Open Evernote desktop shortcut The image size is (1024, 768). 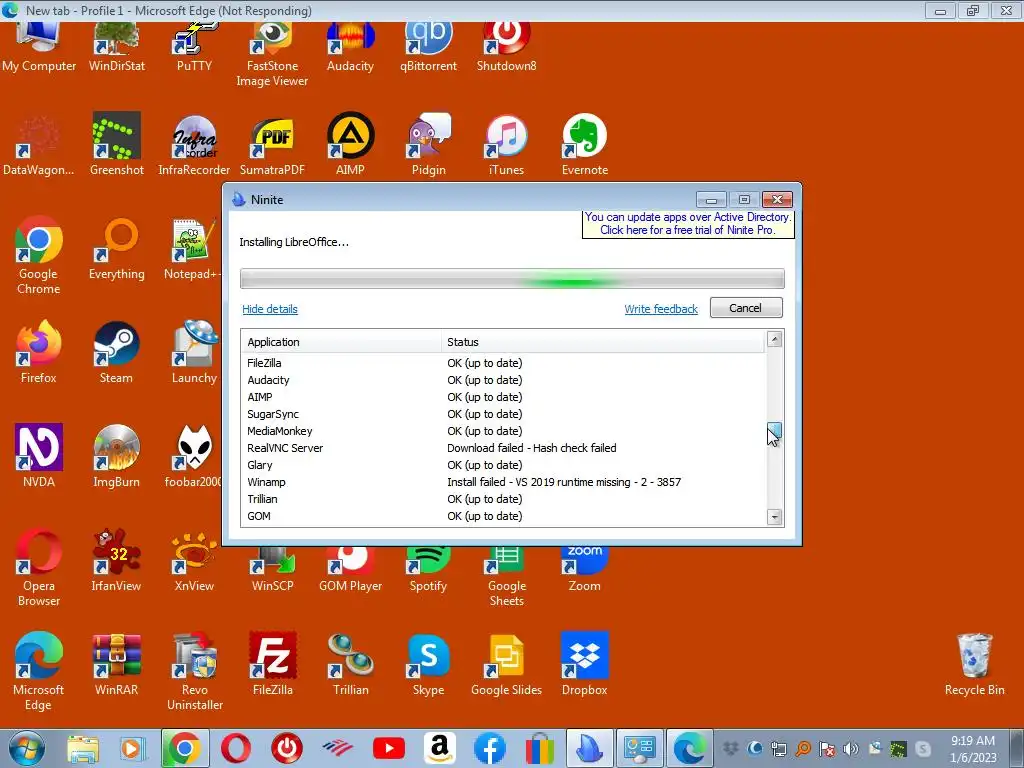[584, 144]
